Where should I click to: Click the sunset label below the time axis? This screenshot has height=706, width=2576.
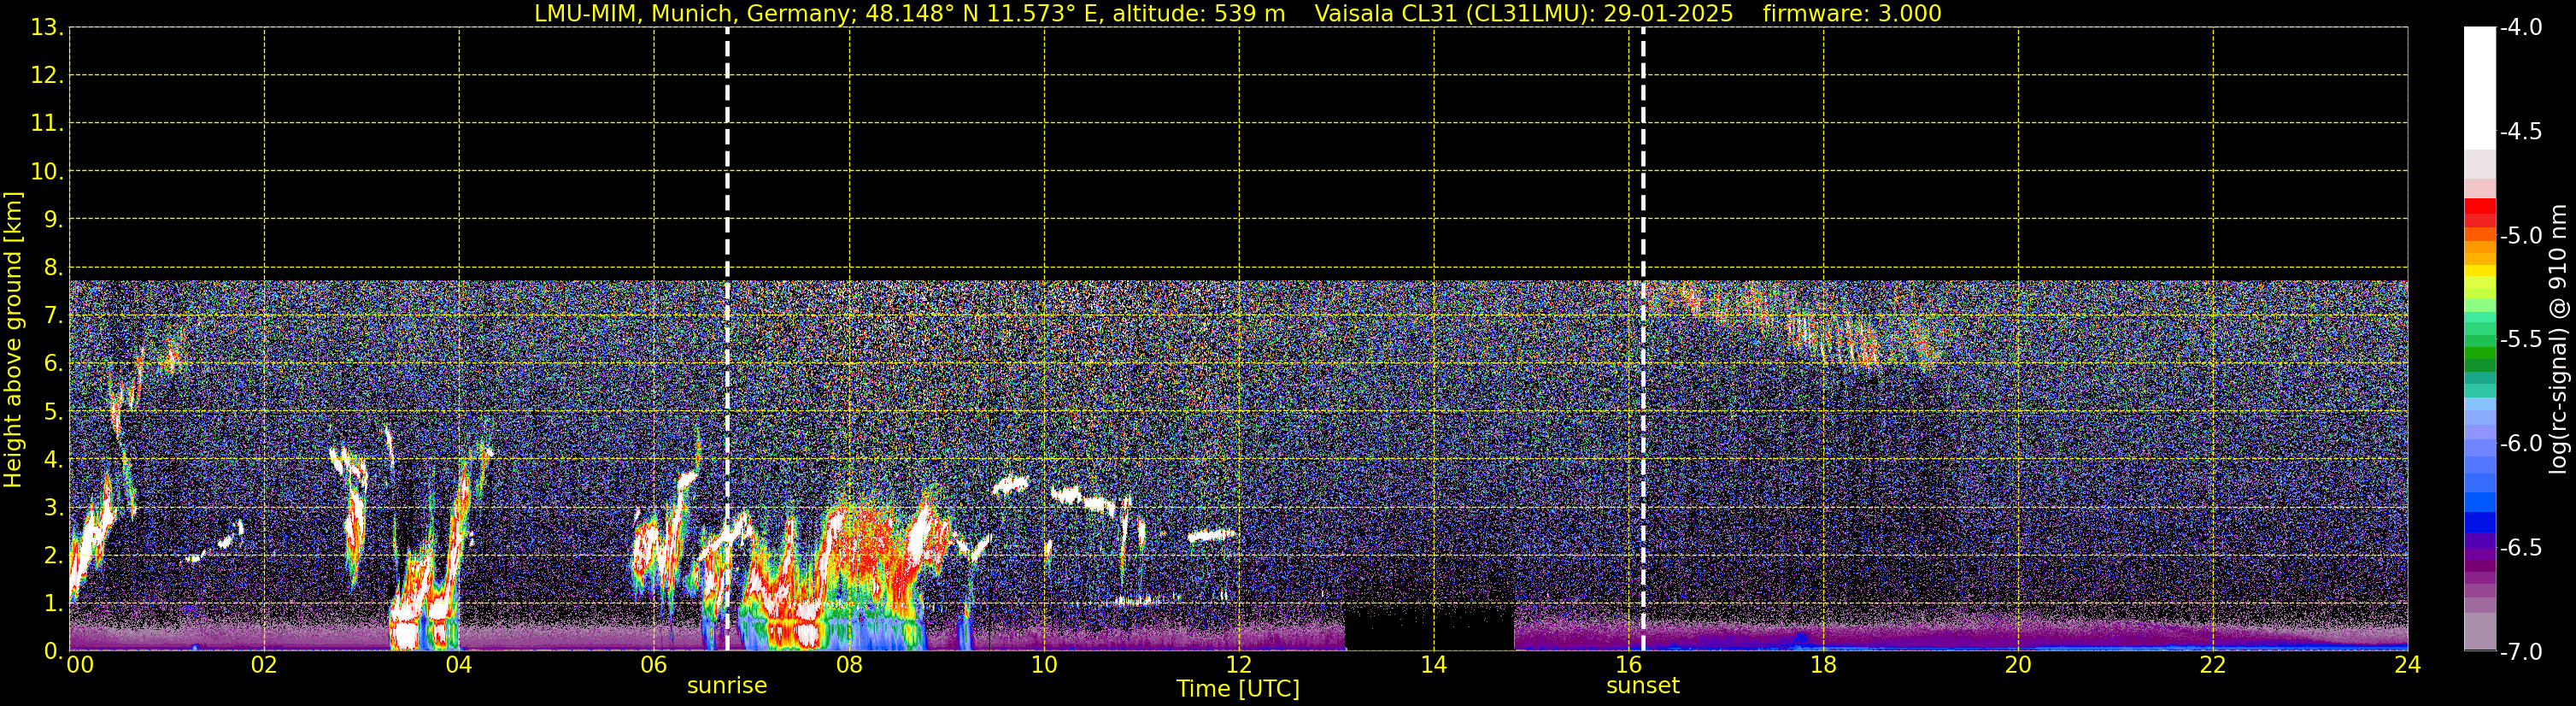(1643, 686)
